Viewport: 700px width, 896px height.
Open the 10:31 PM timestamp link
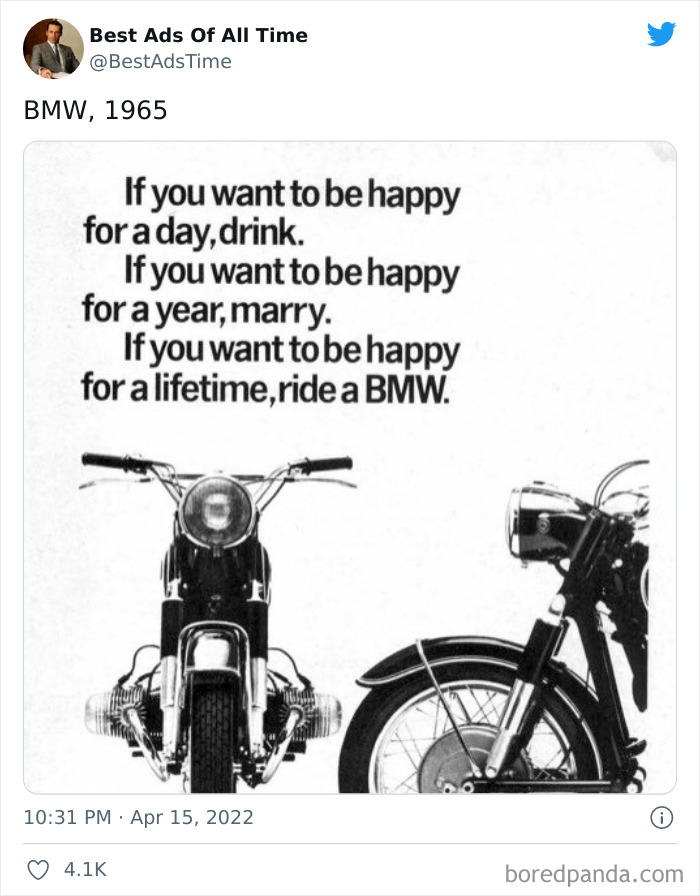coord(67,817)
